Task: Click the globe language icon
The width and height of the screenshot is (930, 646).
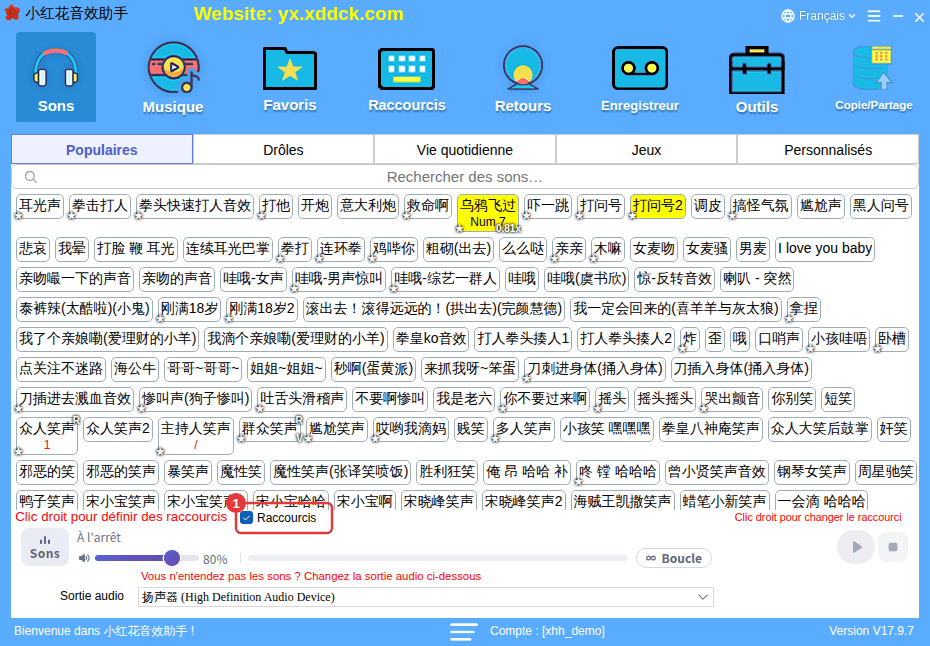Action: [788, 16]
